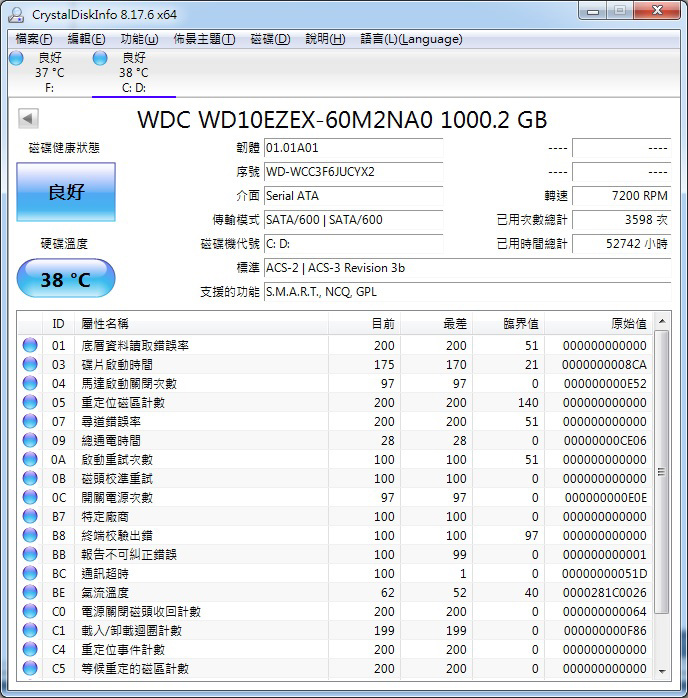Click status orb for attribute 01 row
Image resolution: width=688 pixels, height=698 pixels.
tap(30, 345)
